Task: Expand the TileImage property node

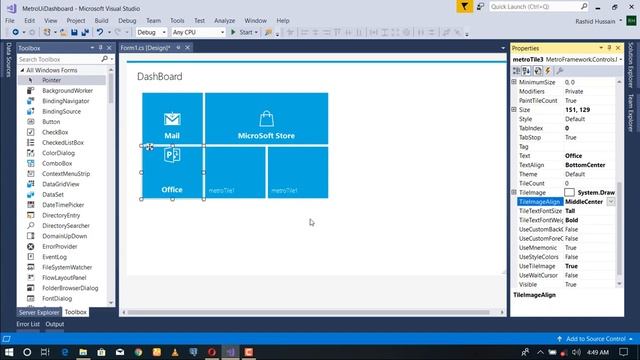Action: coord(514,192)
